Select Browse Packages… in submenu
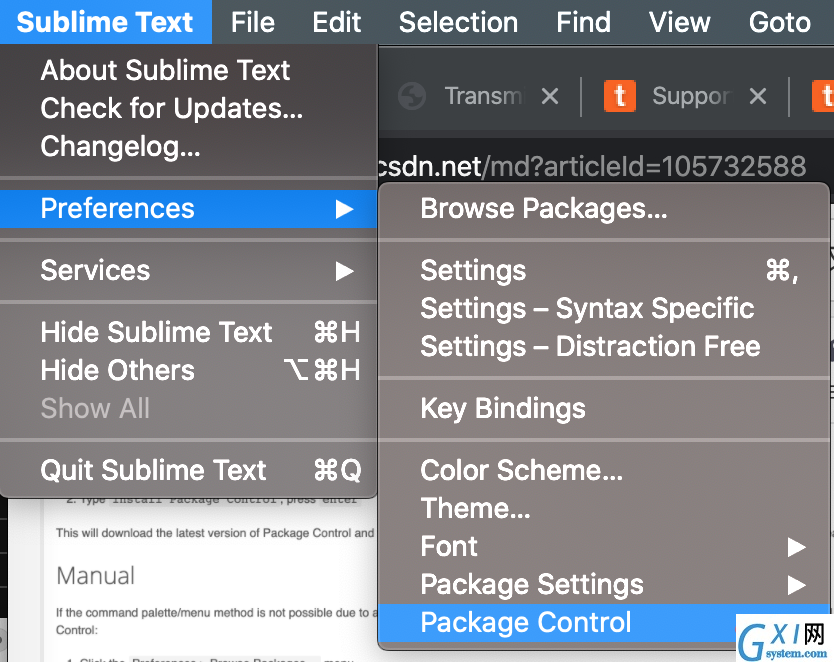Viewport: 834px width, 662px height. [604, 208]
